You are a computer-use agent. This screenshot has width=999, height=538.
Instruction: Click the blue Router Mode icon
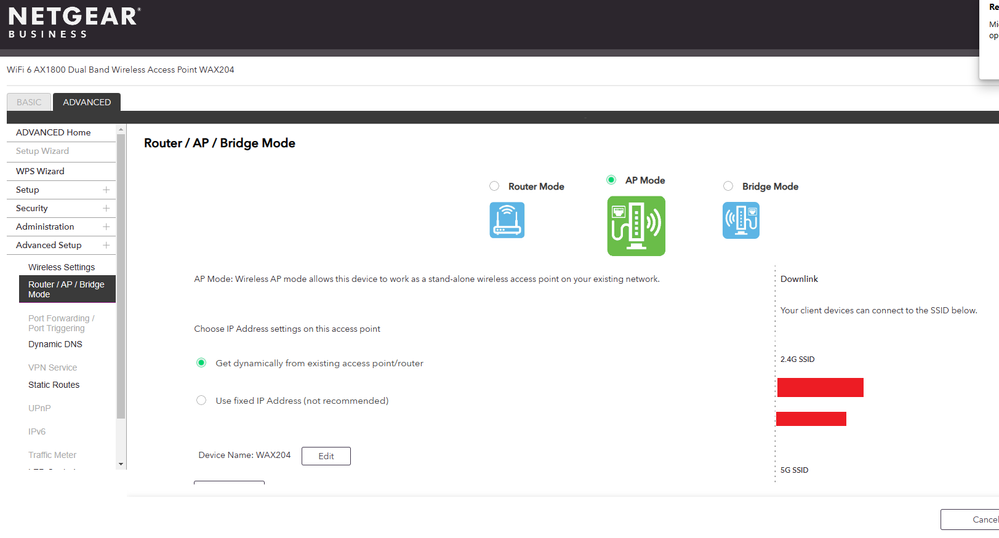pyautogui.click(x=507, y=220)
